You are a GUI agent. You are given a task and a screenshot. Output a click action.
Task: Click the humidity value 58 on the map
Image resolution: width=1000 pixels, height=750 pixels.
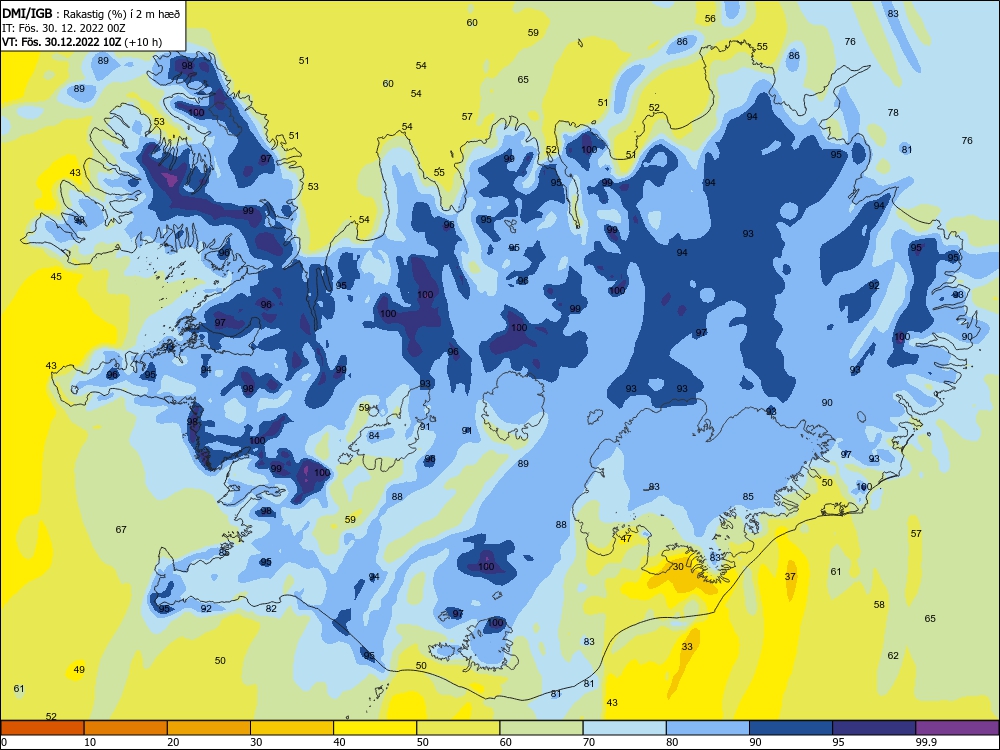879,605
